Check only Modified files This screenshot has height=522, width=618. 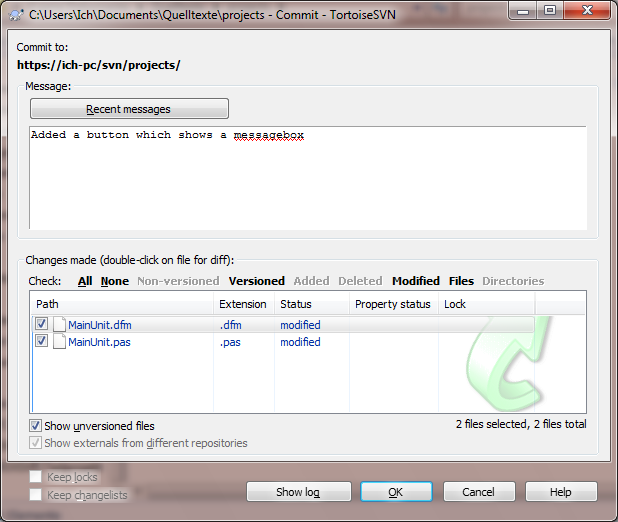(416, 281)
